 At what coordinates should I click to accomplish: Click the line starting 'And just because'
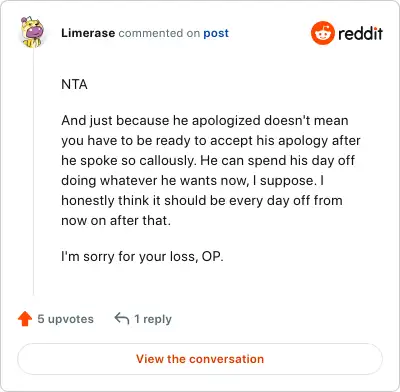205,120
